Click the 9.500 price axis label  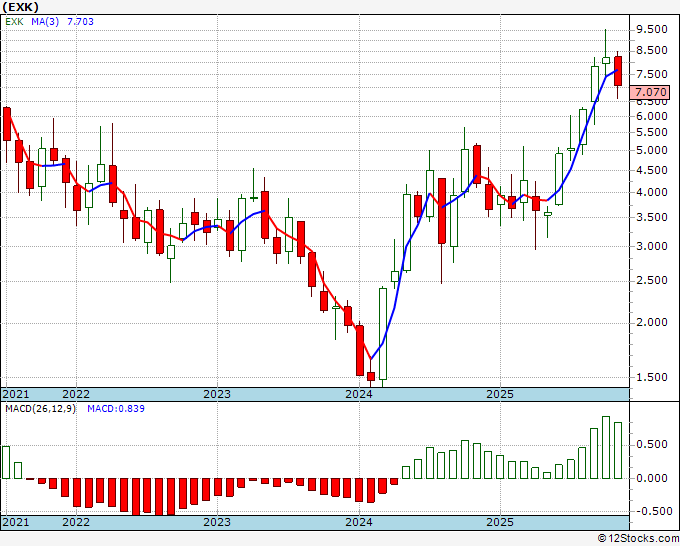pos(651,29)
